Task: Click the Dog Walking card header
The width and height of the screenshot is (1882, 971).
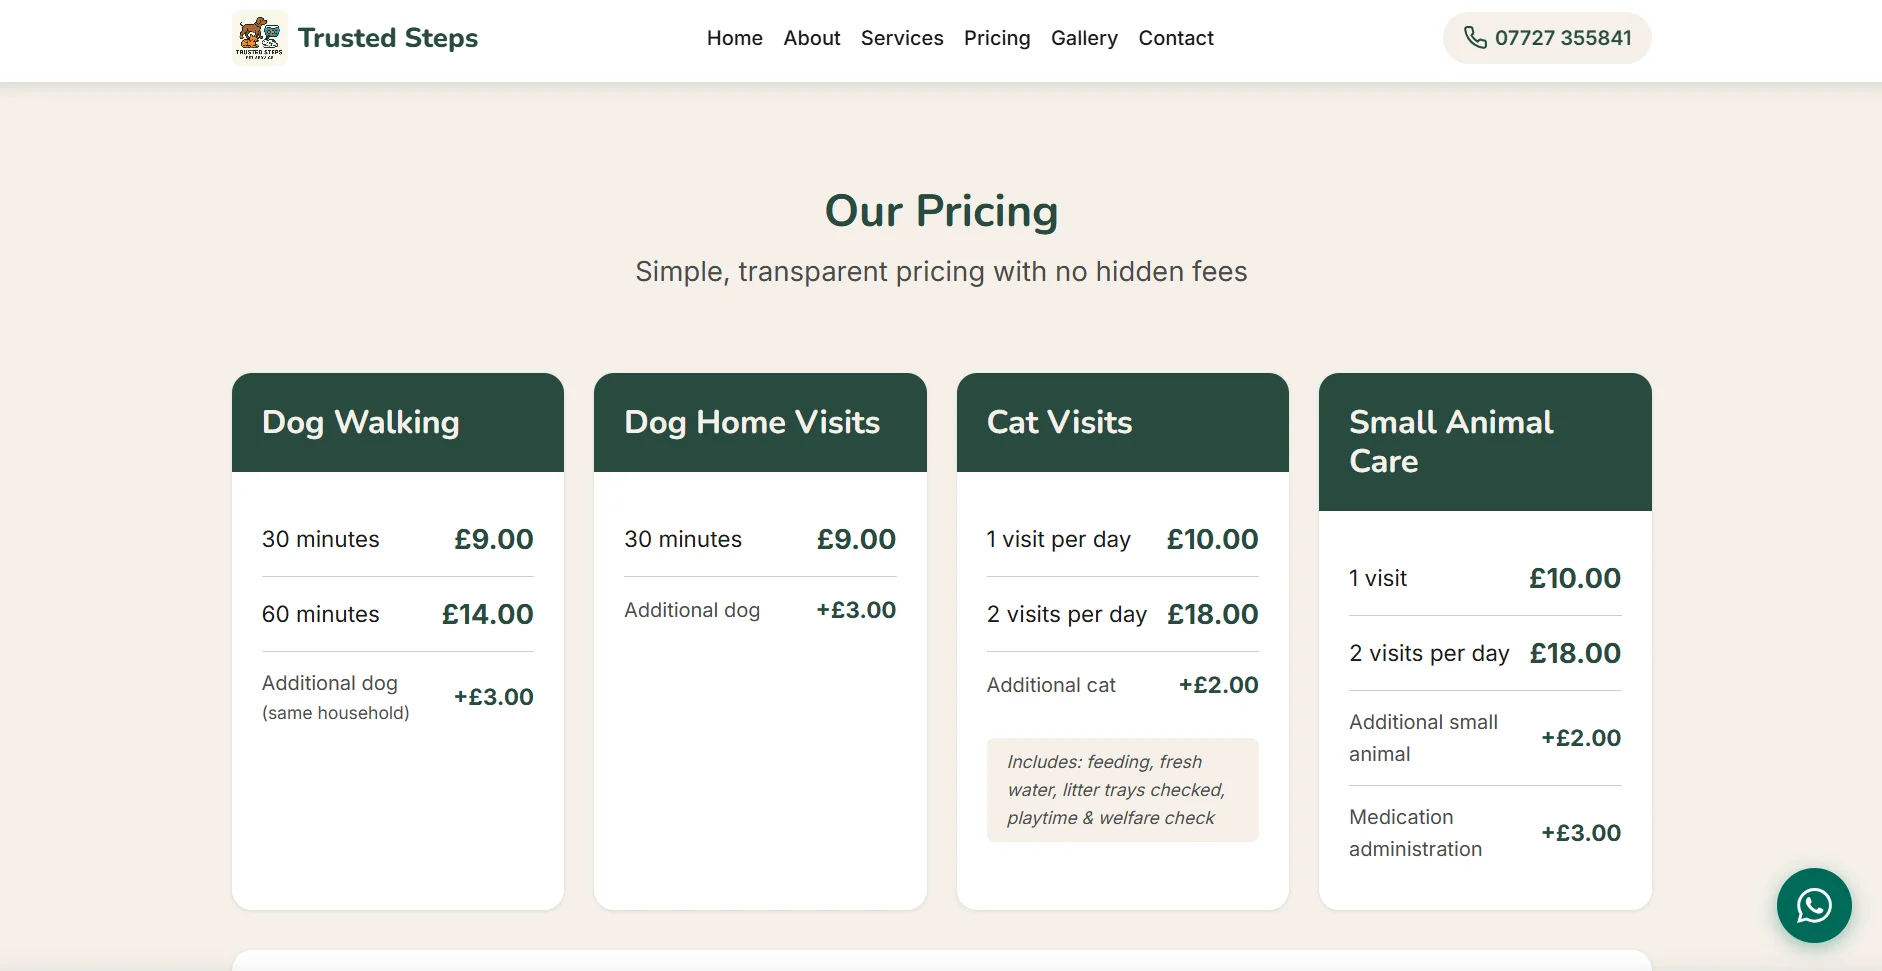Action: [x=398, y=422]
